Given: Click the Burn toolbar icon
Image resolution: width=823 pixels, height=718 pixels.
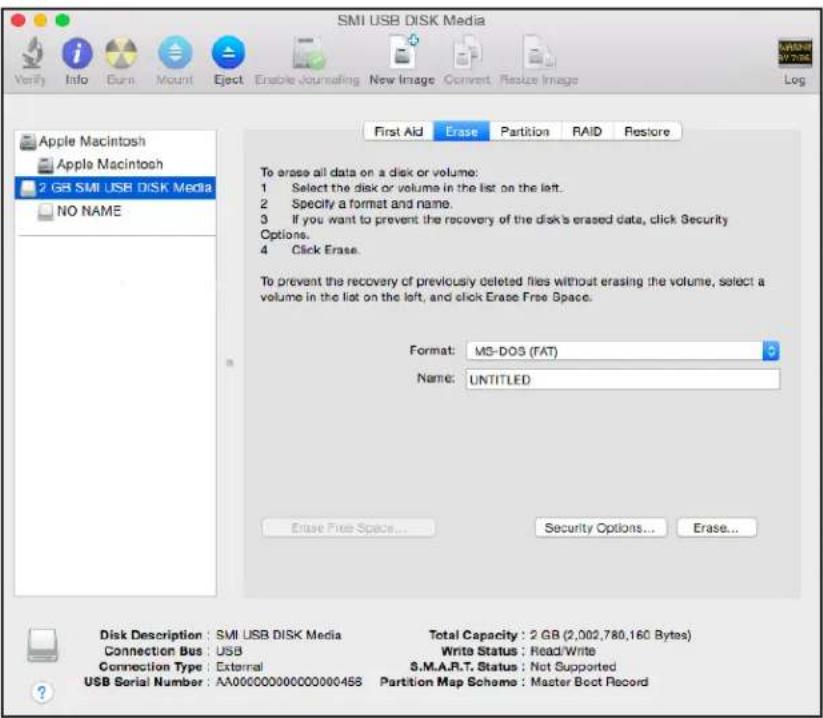Looking at the screenshot, I should click(121, 54).
